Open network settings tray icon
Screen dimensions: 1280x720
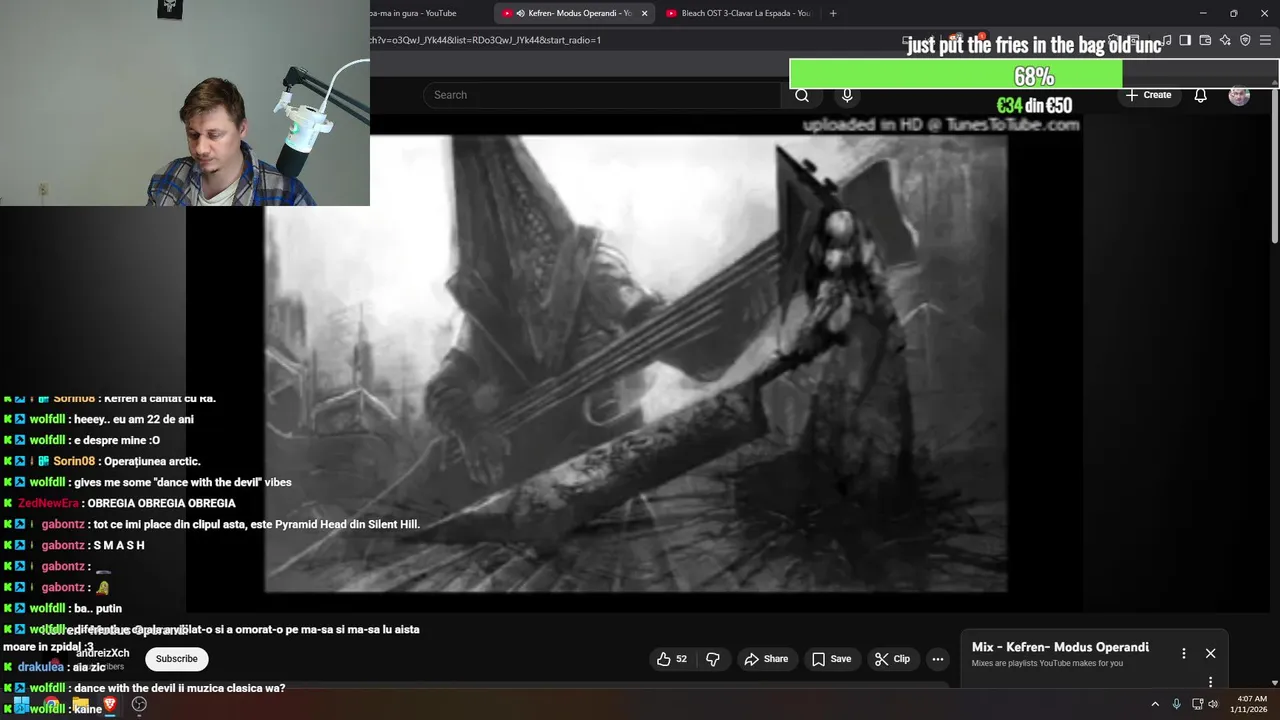coord(1197,704)
